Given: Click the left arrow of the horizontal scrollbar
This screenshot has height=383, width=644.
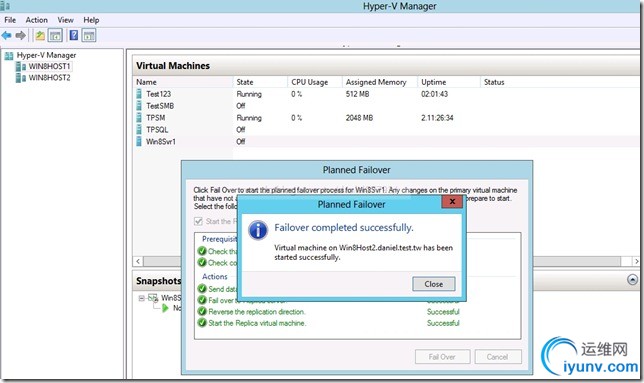Looking at the screenshot, I should [138, 261].
